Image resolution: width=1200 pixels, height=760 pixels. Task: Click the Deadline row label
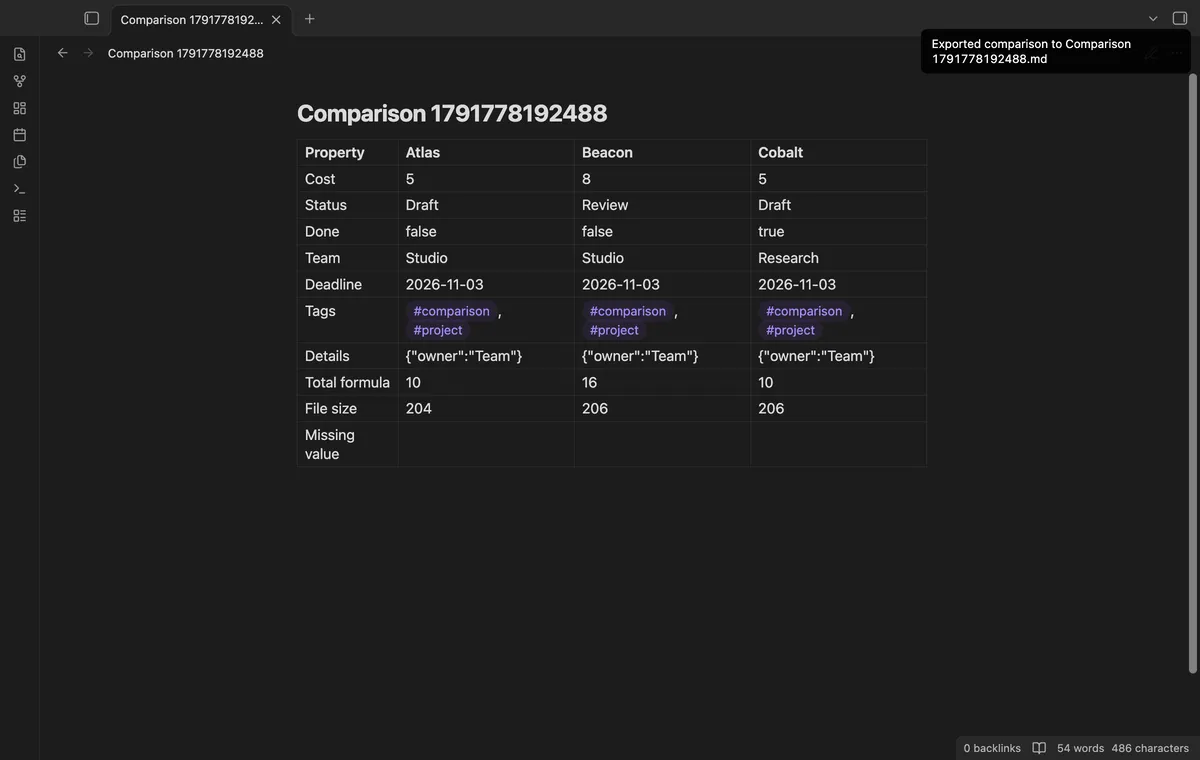(334, 284)
